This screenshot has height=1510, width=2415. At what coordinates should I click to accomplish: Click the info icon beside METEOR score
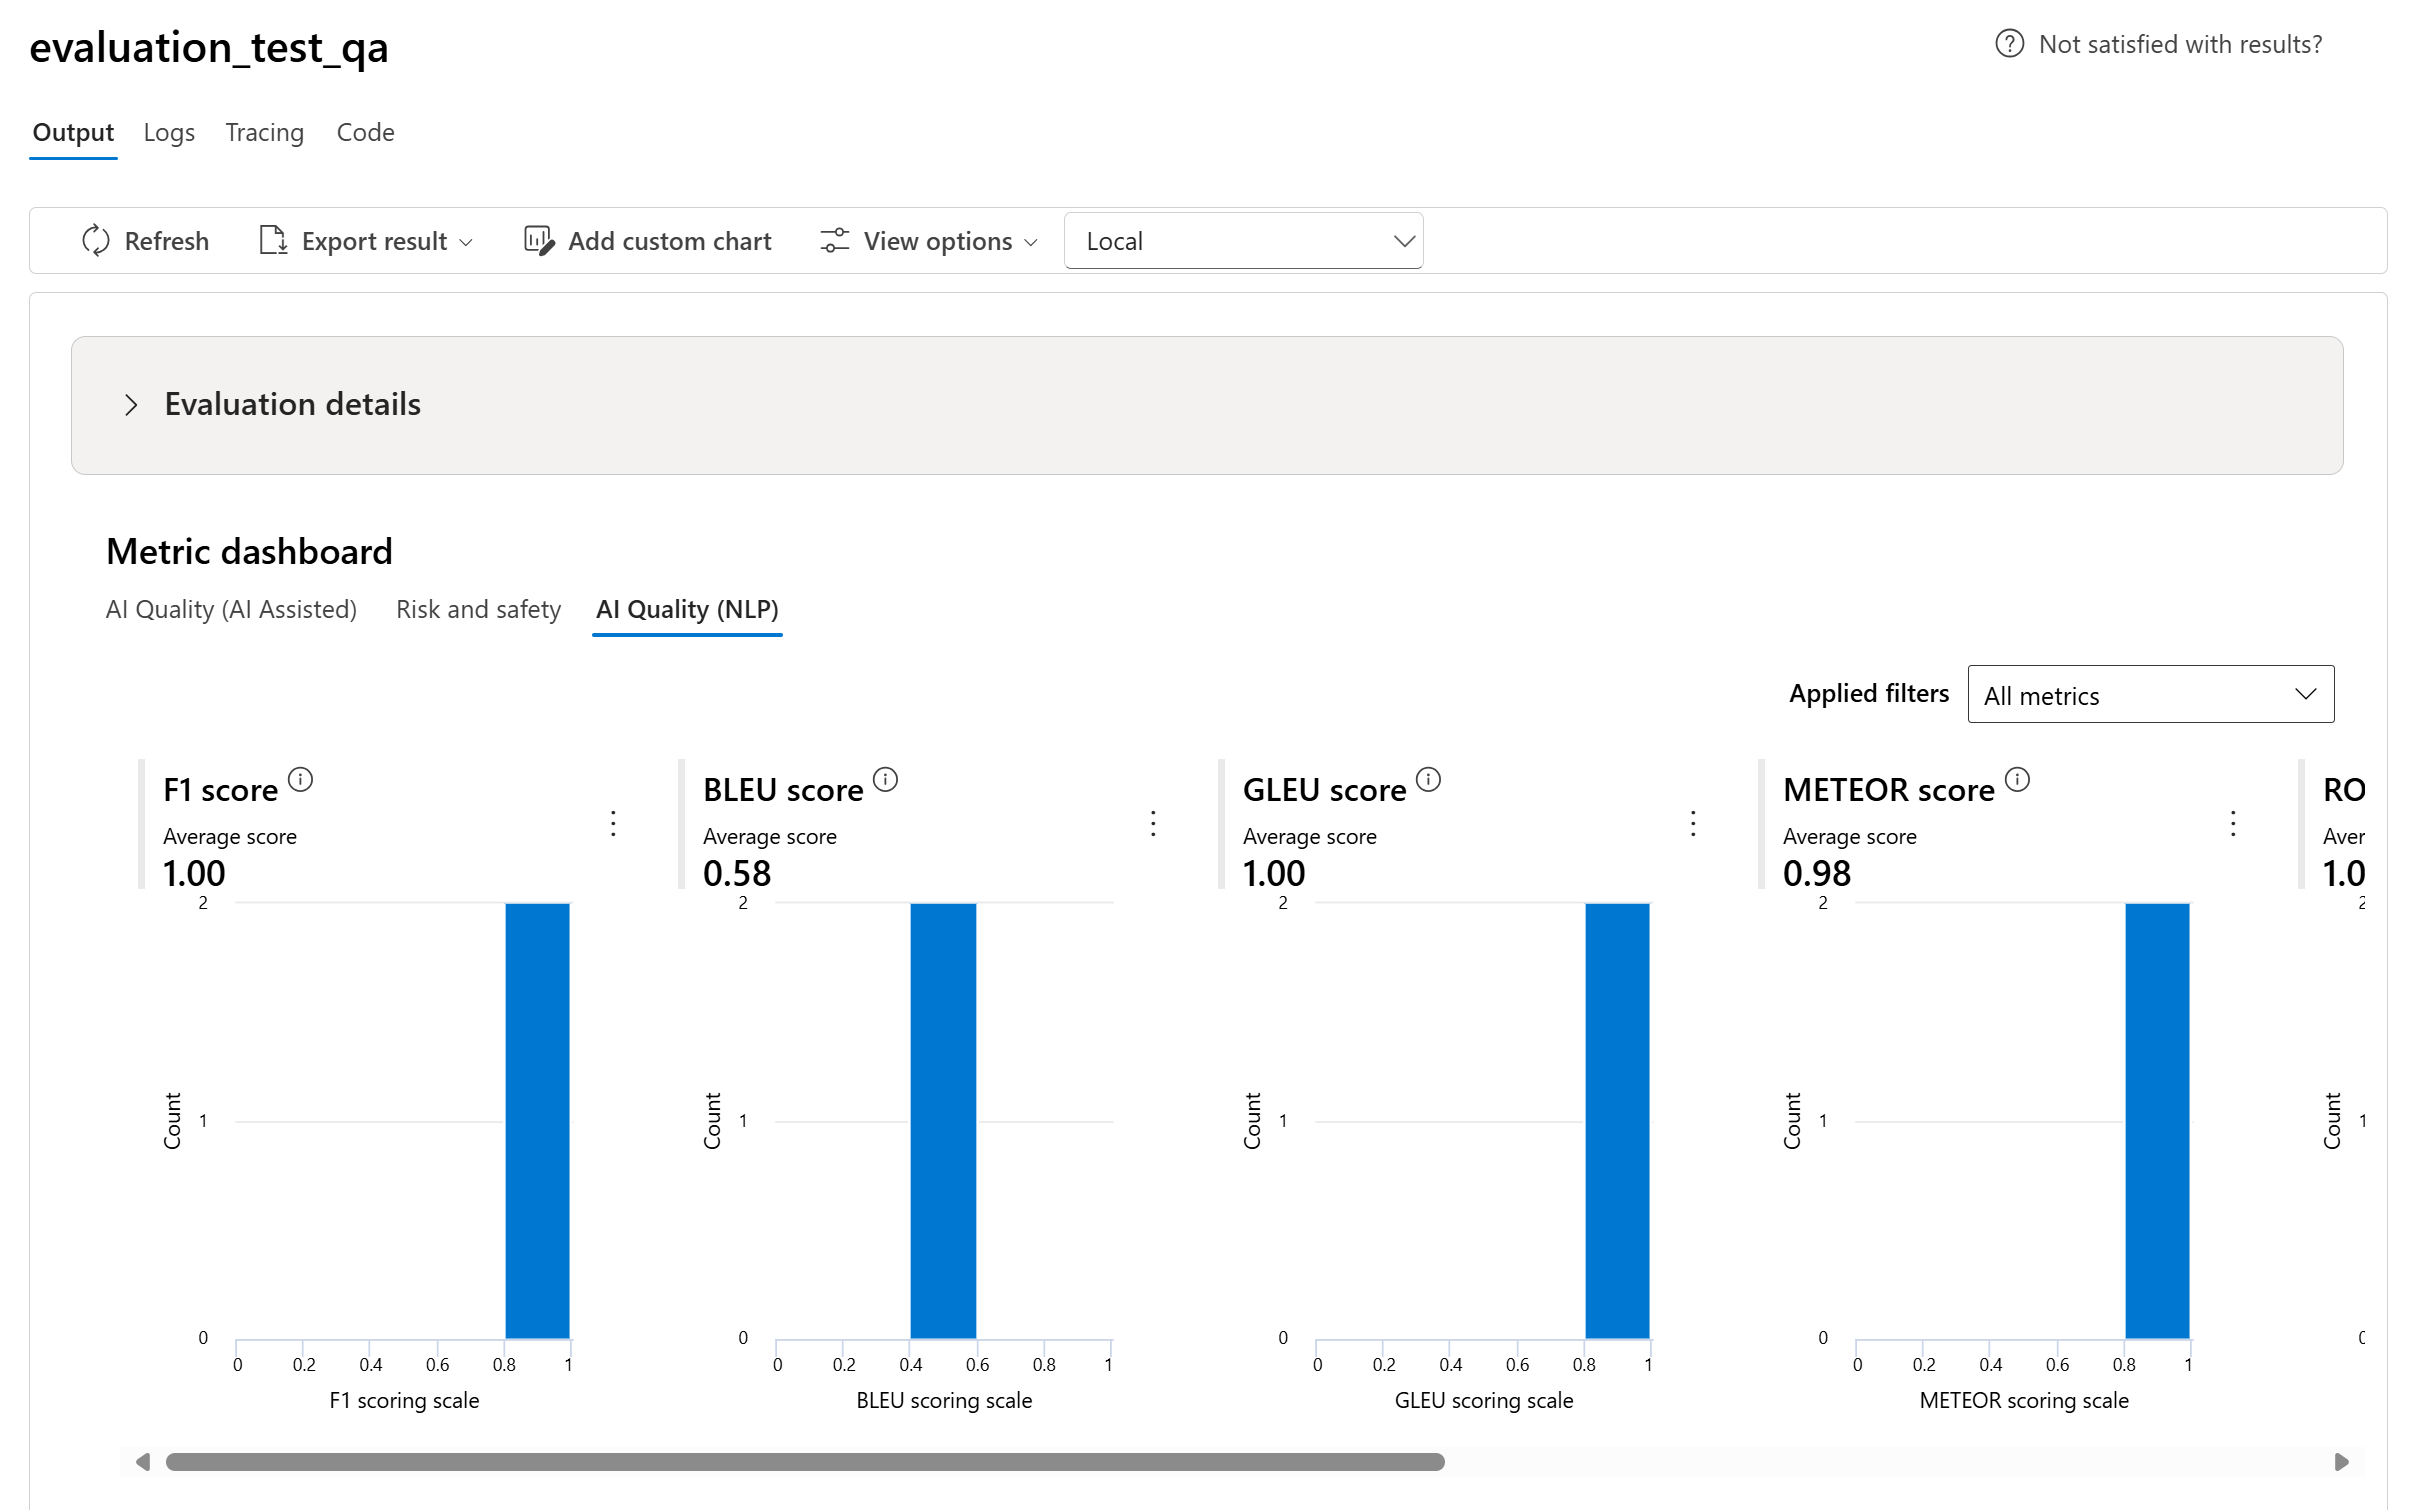2017,779
